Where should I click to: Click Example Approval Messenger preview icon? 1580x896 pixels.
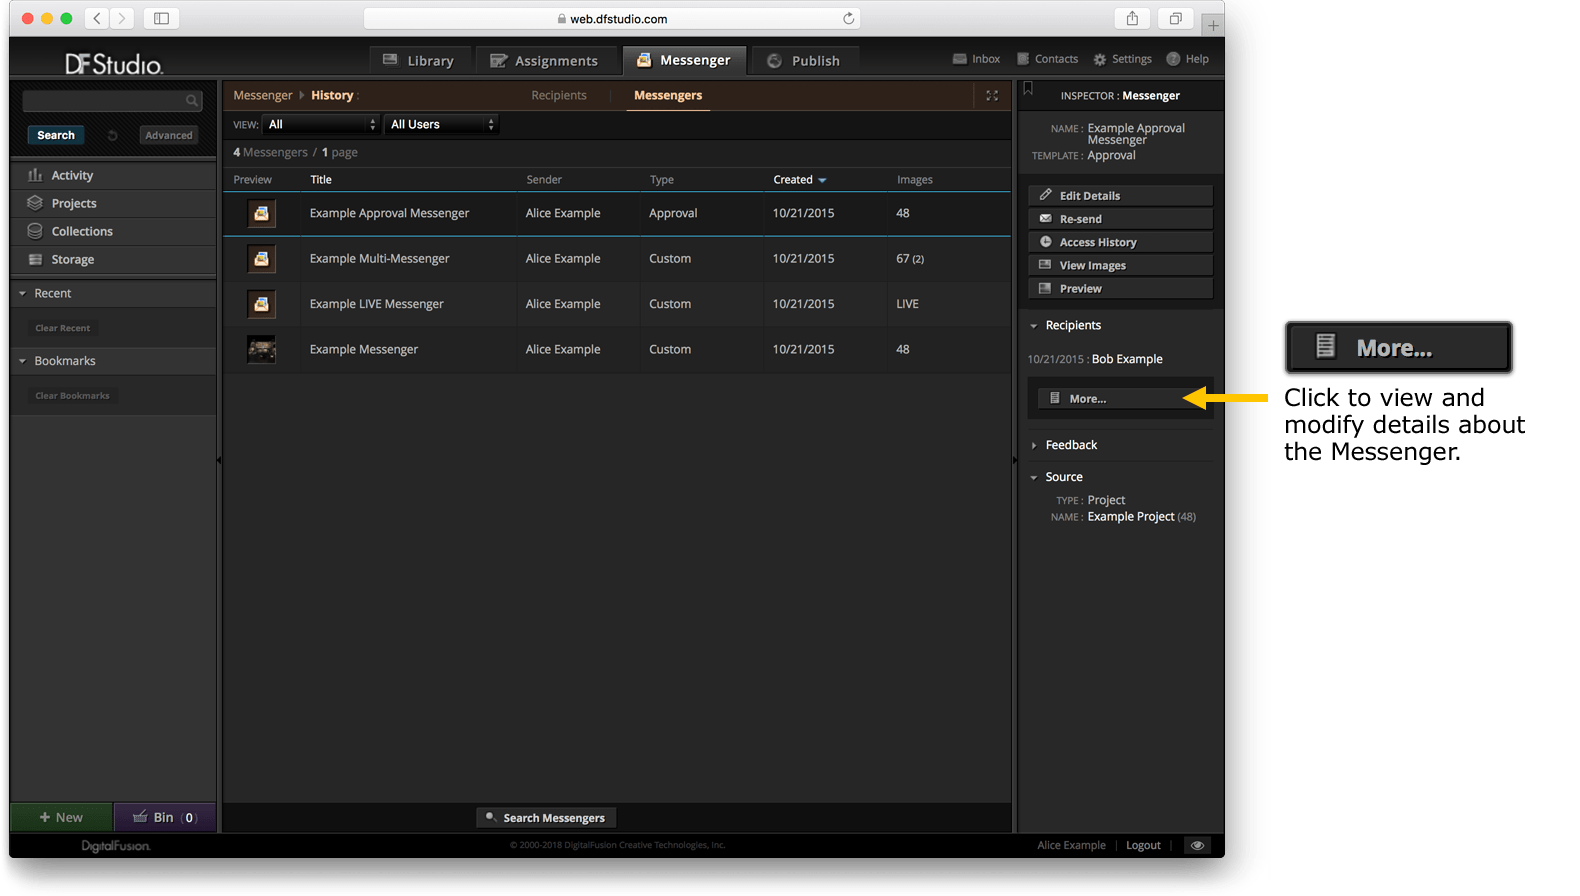pos(261,213)
